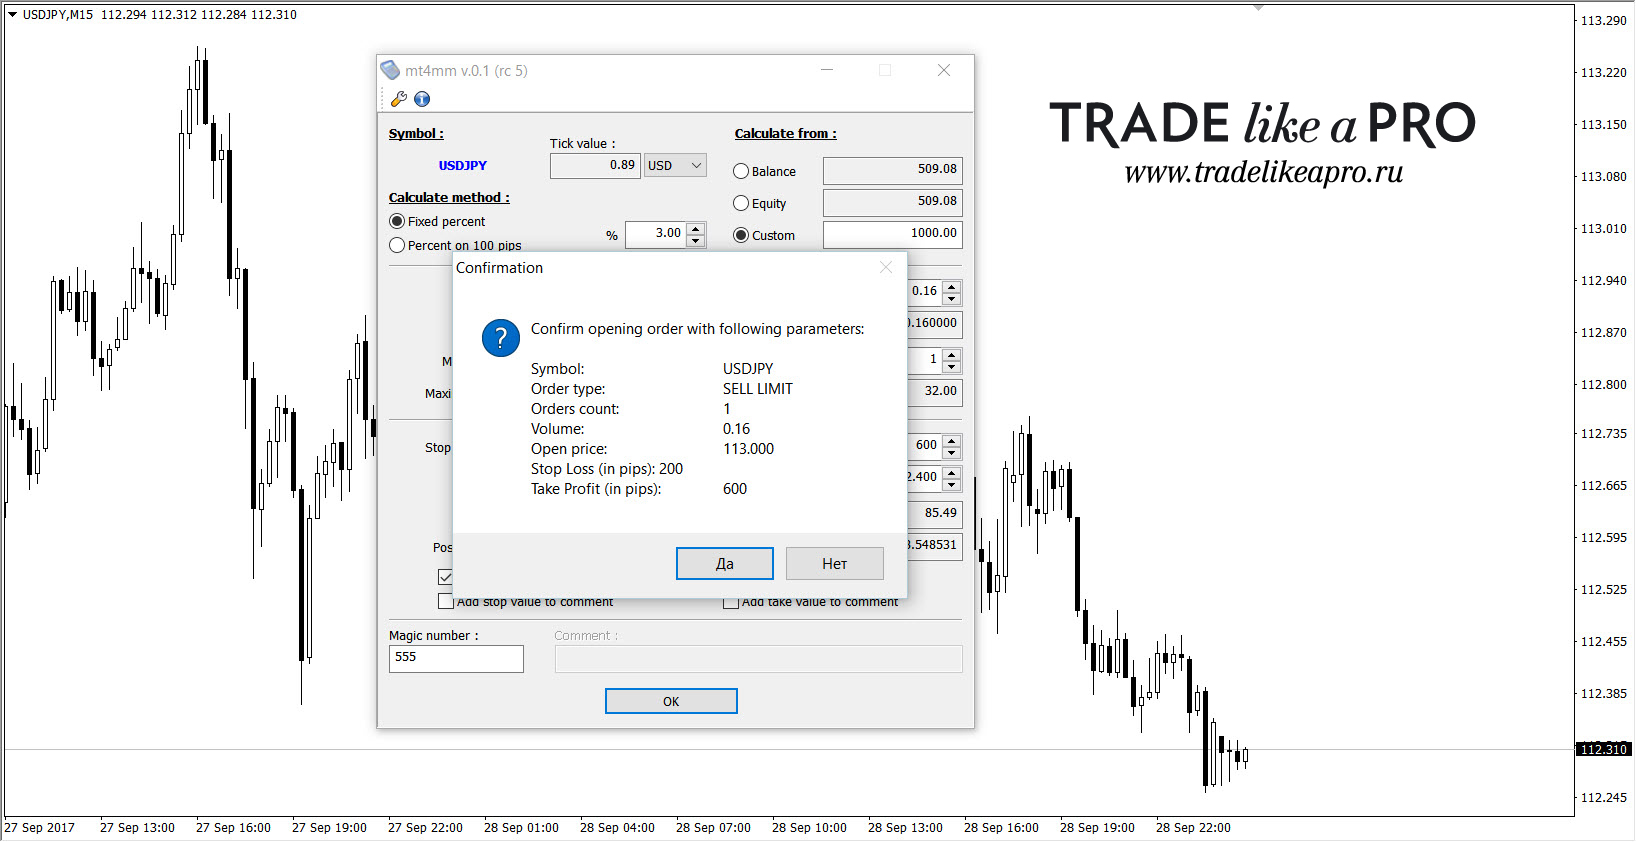1636x842 pixels.
Task: Decrease the 600 take profit stepper
Action: coord(952,451)
